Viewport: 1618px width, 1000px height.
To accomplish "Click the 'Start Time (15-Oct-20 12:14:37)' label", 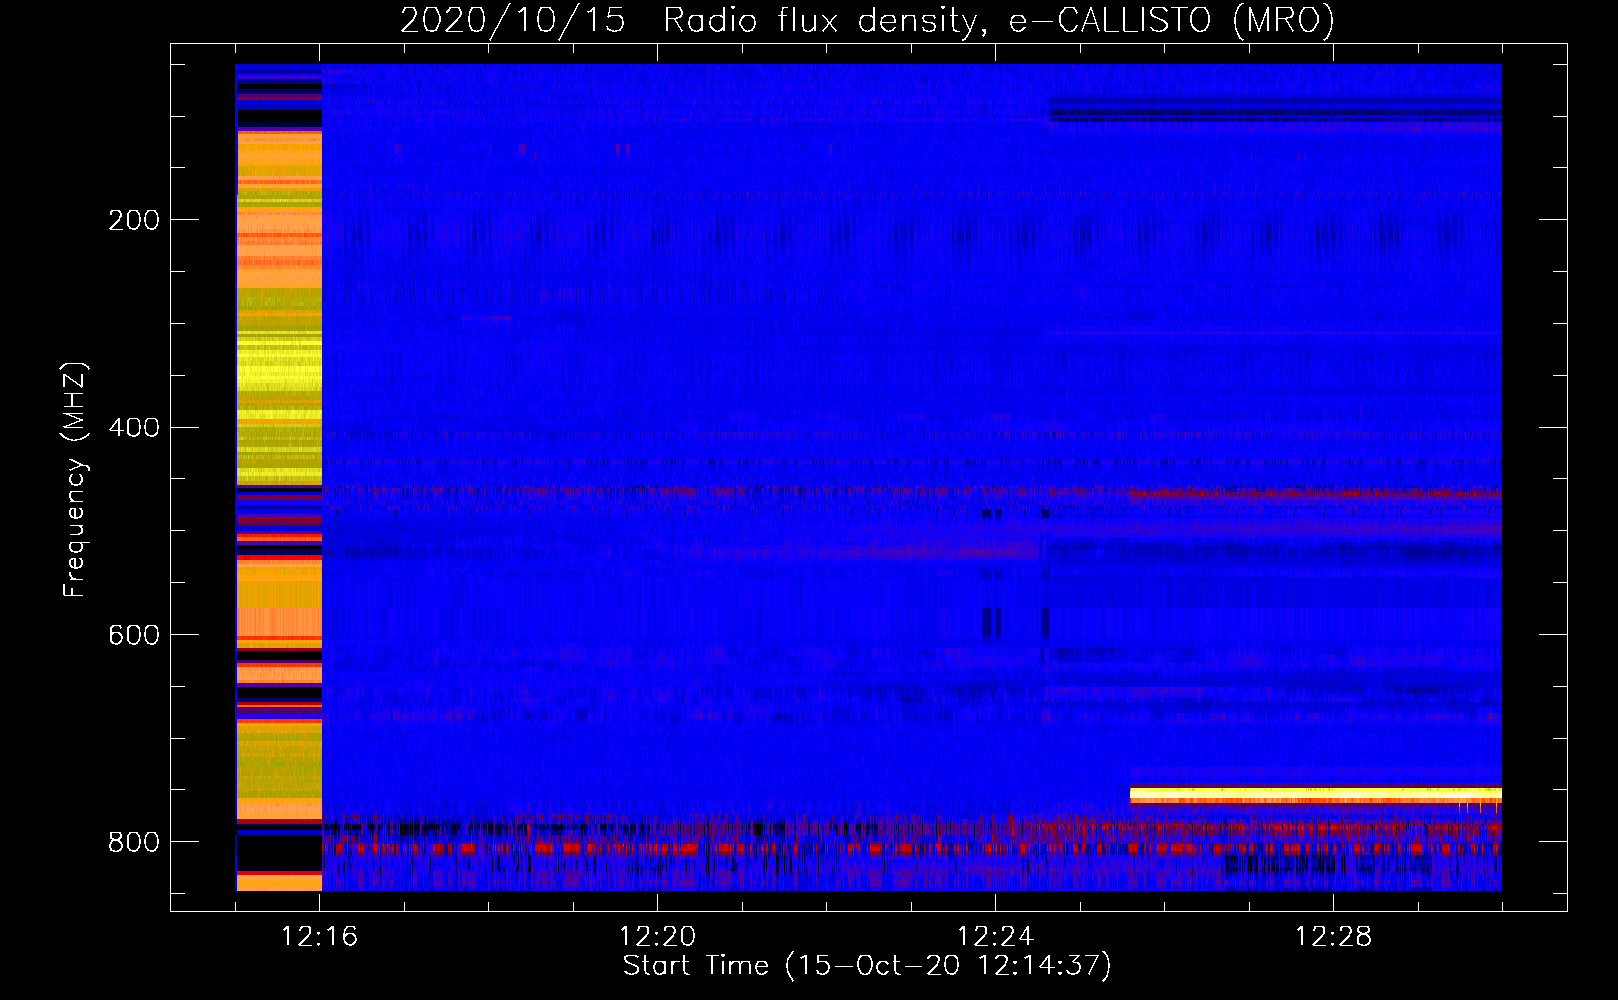I will click(867, 966).
